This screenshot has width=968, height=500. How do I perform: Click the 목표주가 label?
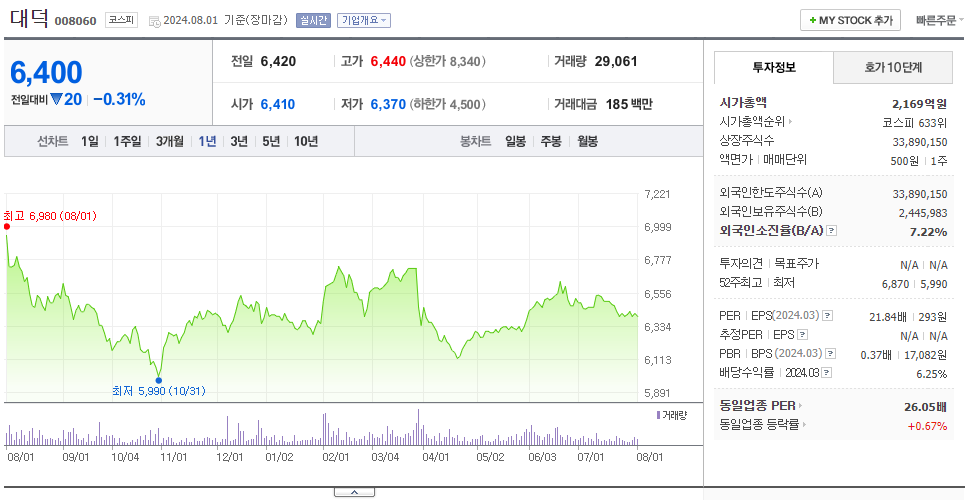pyautogui.click(x=797, y=264)
